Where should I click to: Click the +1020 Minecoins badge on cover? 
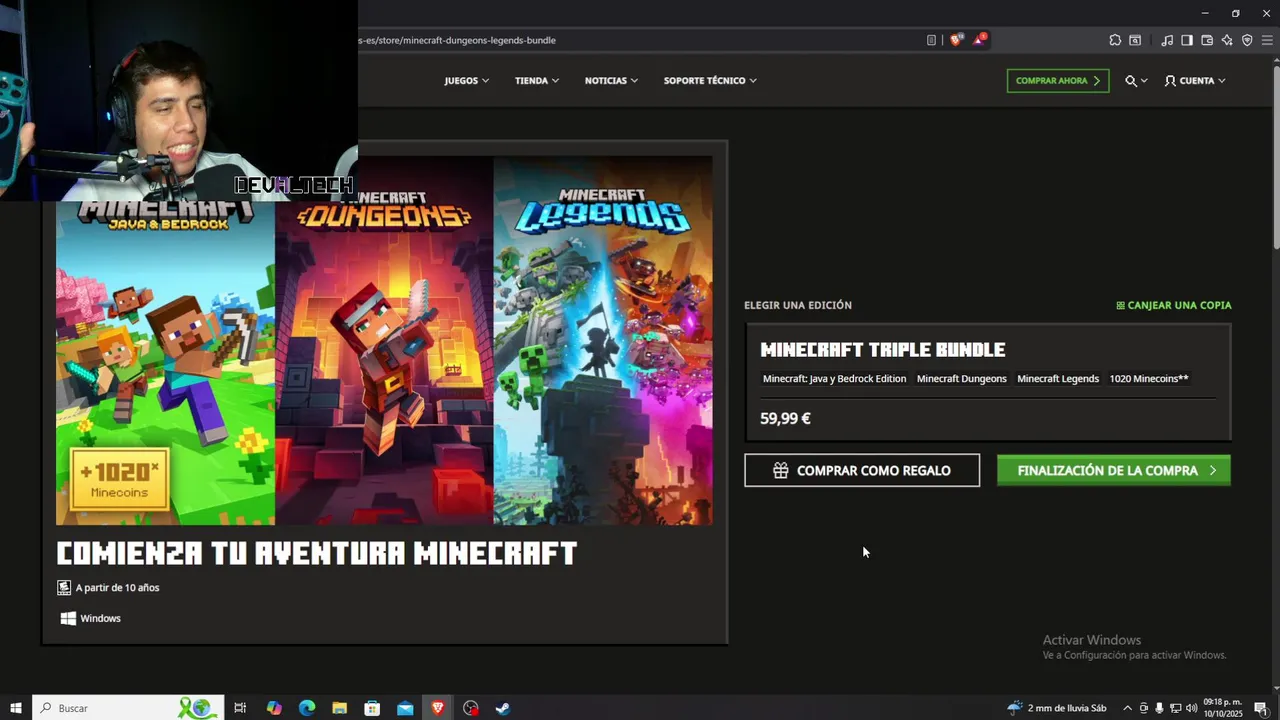tap(119, 480)
